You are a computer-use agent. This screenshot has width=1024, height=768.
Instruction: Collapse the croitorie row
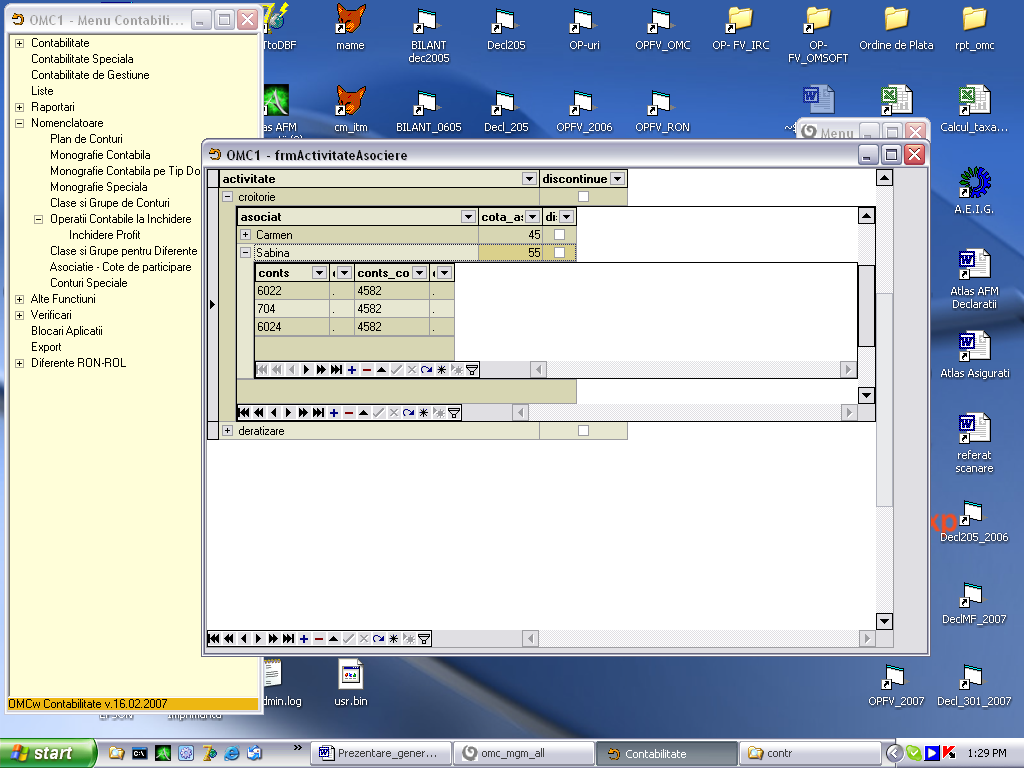point(227,197)
